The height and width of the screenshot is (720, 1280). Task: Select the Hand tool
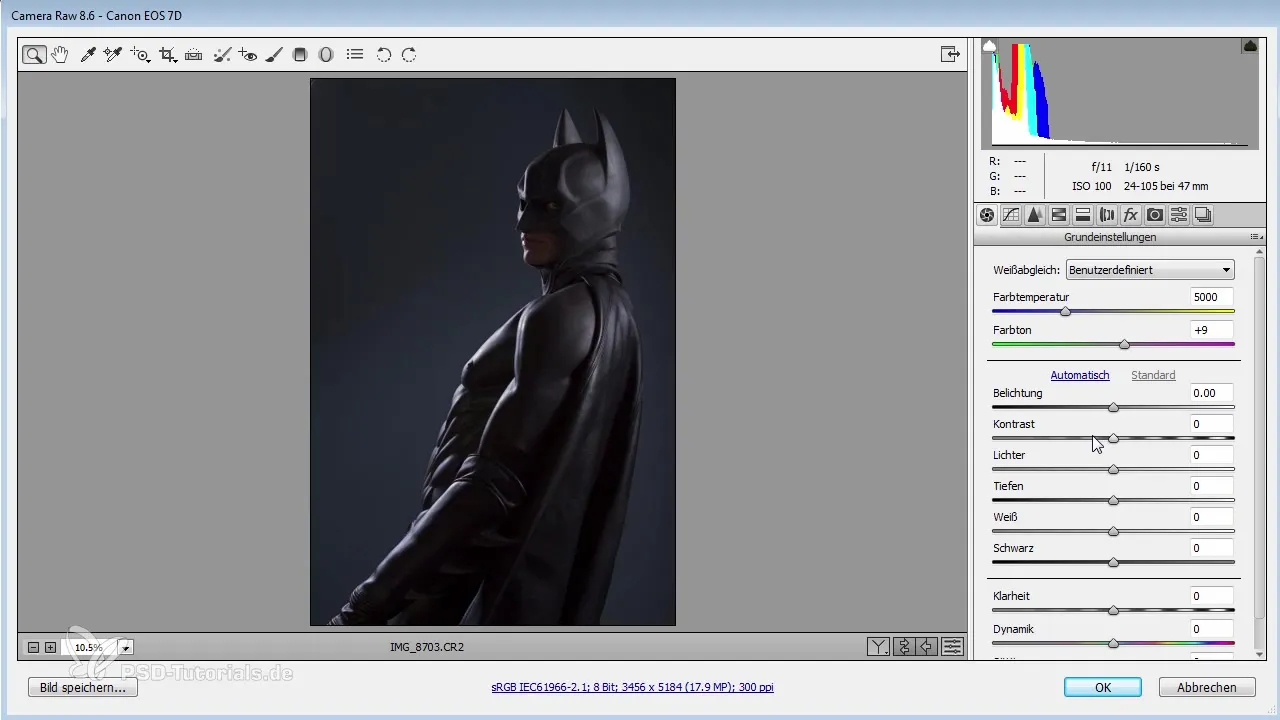coord(60,55)
